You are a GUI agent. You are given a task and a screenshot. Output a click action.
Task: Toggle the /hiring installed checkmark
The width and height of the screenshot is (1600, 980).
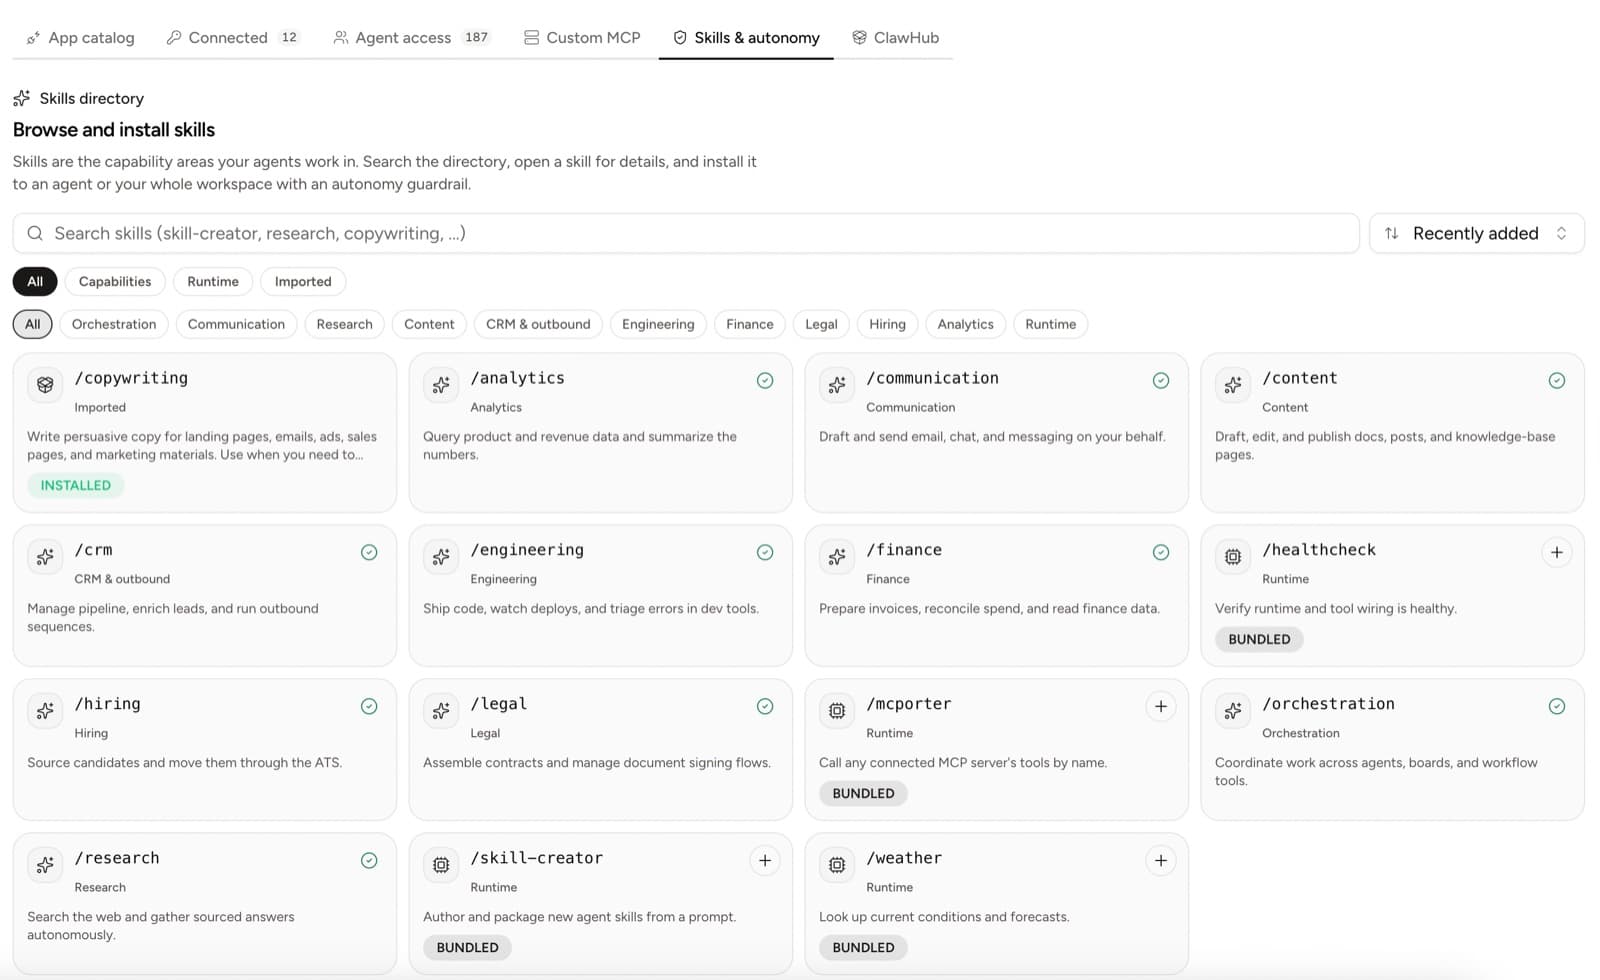(x=368, y=706)
